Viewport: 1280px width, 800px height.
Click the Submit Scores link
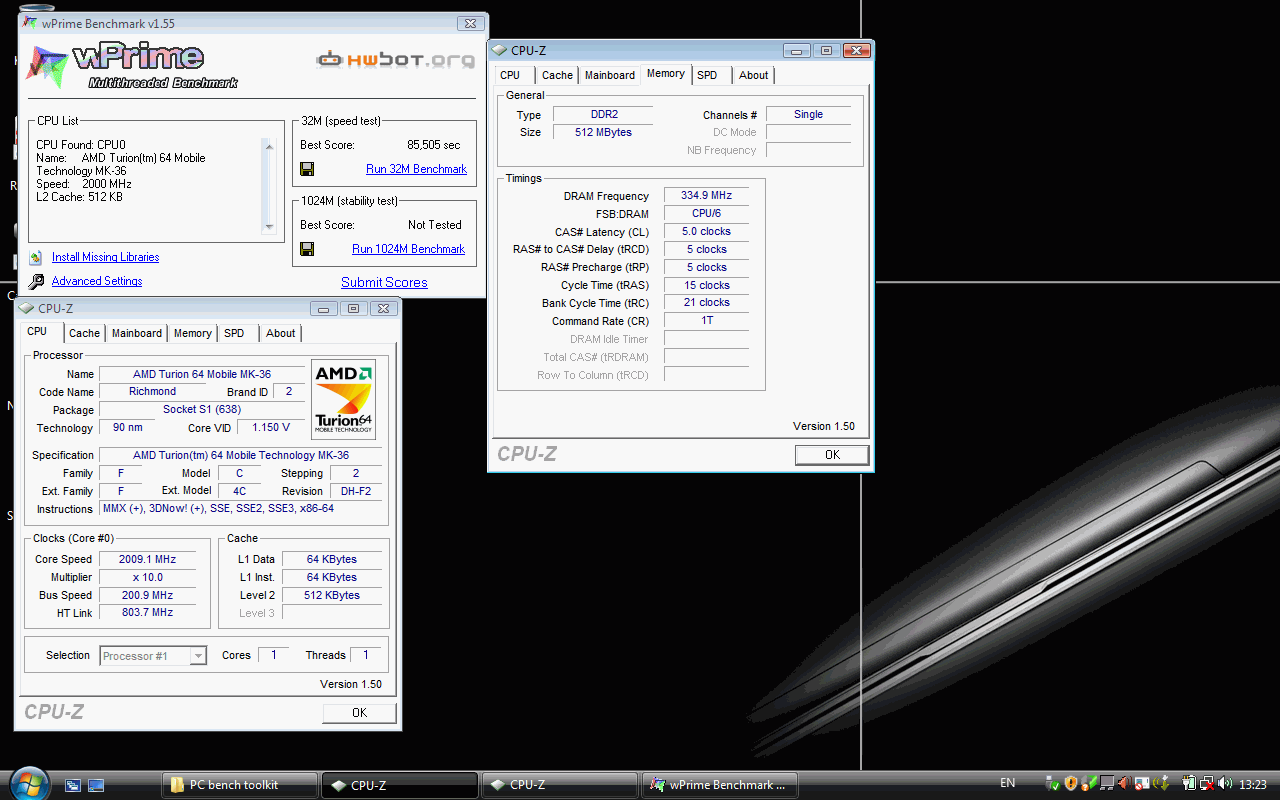pyautogui.click(x=384, y=283)
